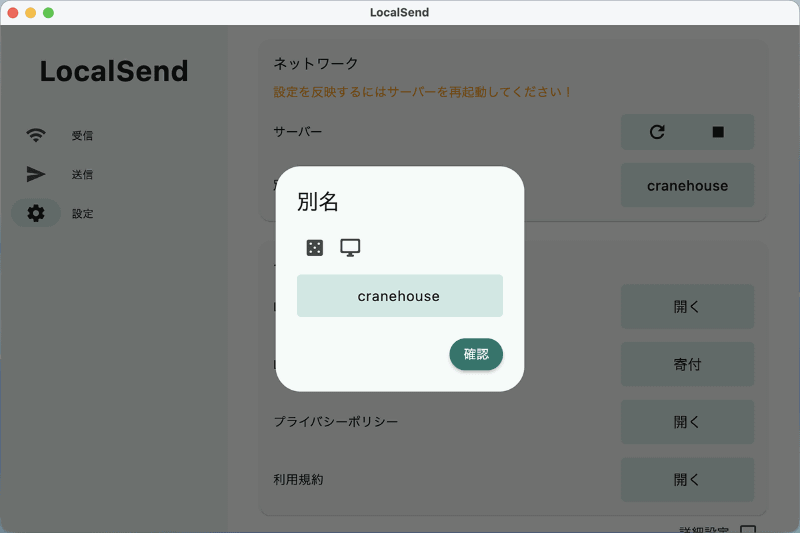Click the LocalSend logo text in sidebar
The height and width of the screenshot is (533, 800).
pyautogui.click(x=114, y=71)
